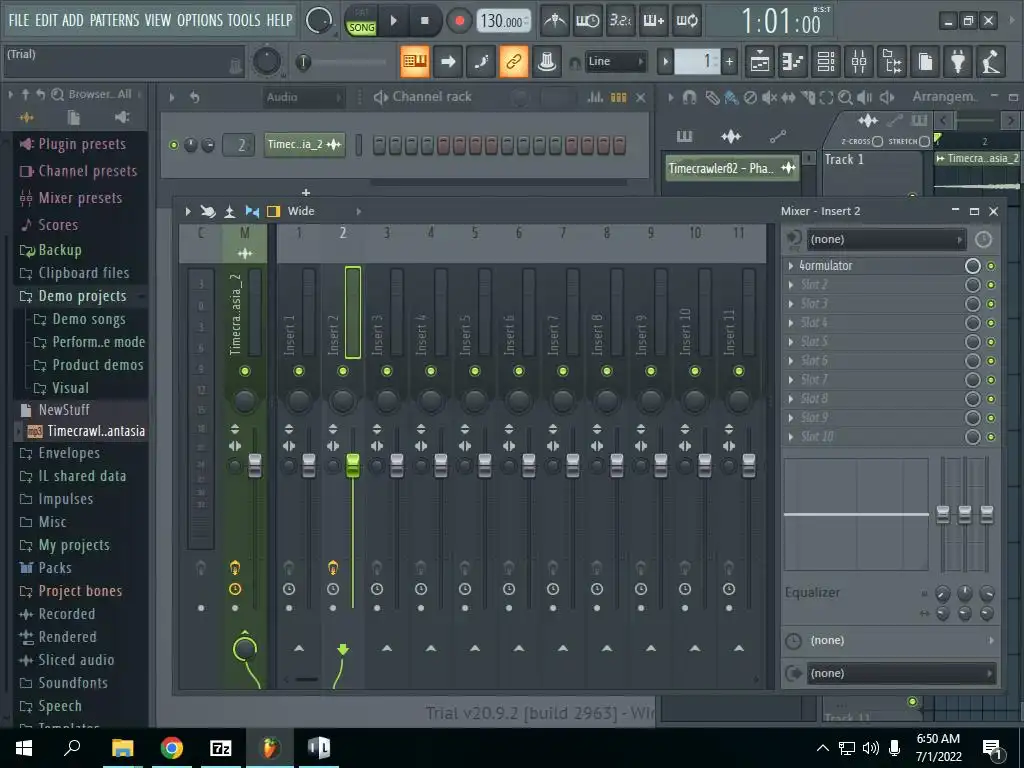The width and height of the screenshot is (1024, 768).
Task: Open the OPTIONS menu
Action: [x=200, y=20]
